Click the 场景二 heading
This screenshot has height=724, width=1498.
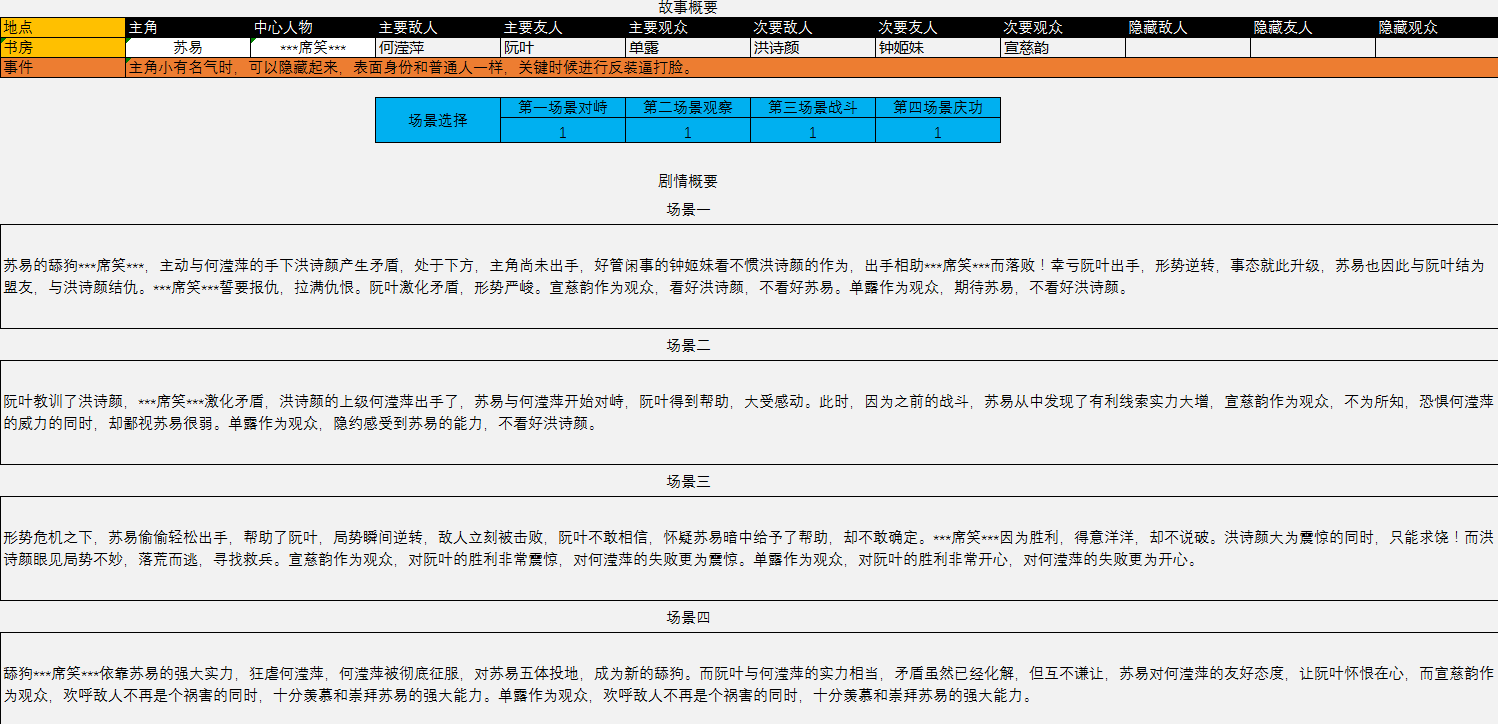(x=688, y=346)
